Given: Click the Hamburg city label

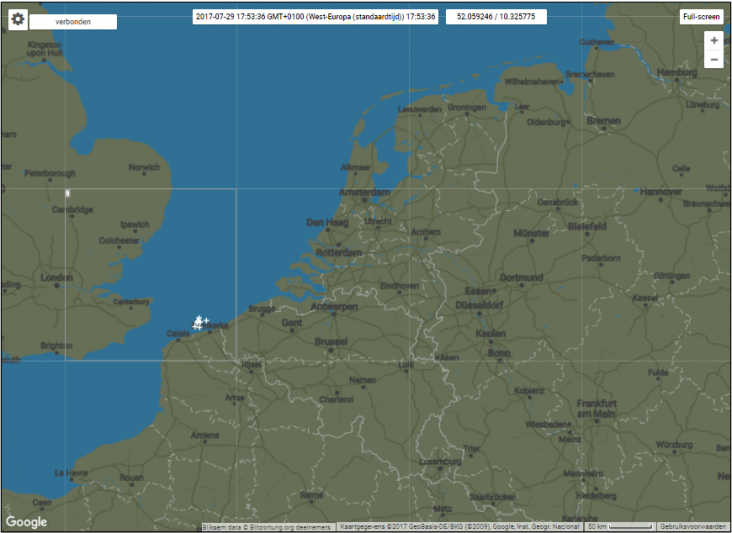Looking at the screenshot, I should click(677, 71).
